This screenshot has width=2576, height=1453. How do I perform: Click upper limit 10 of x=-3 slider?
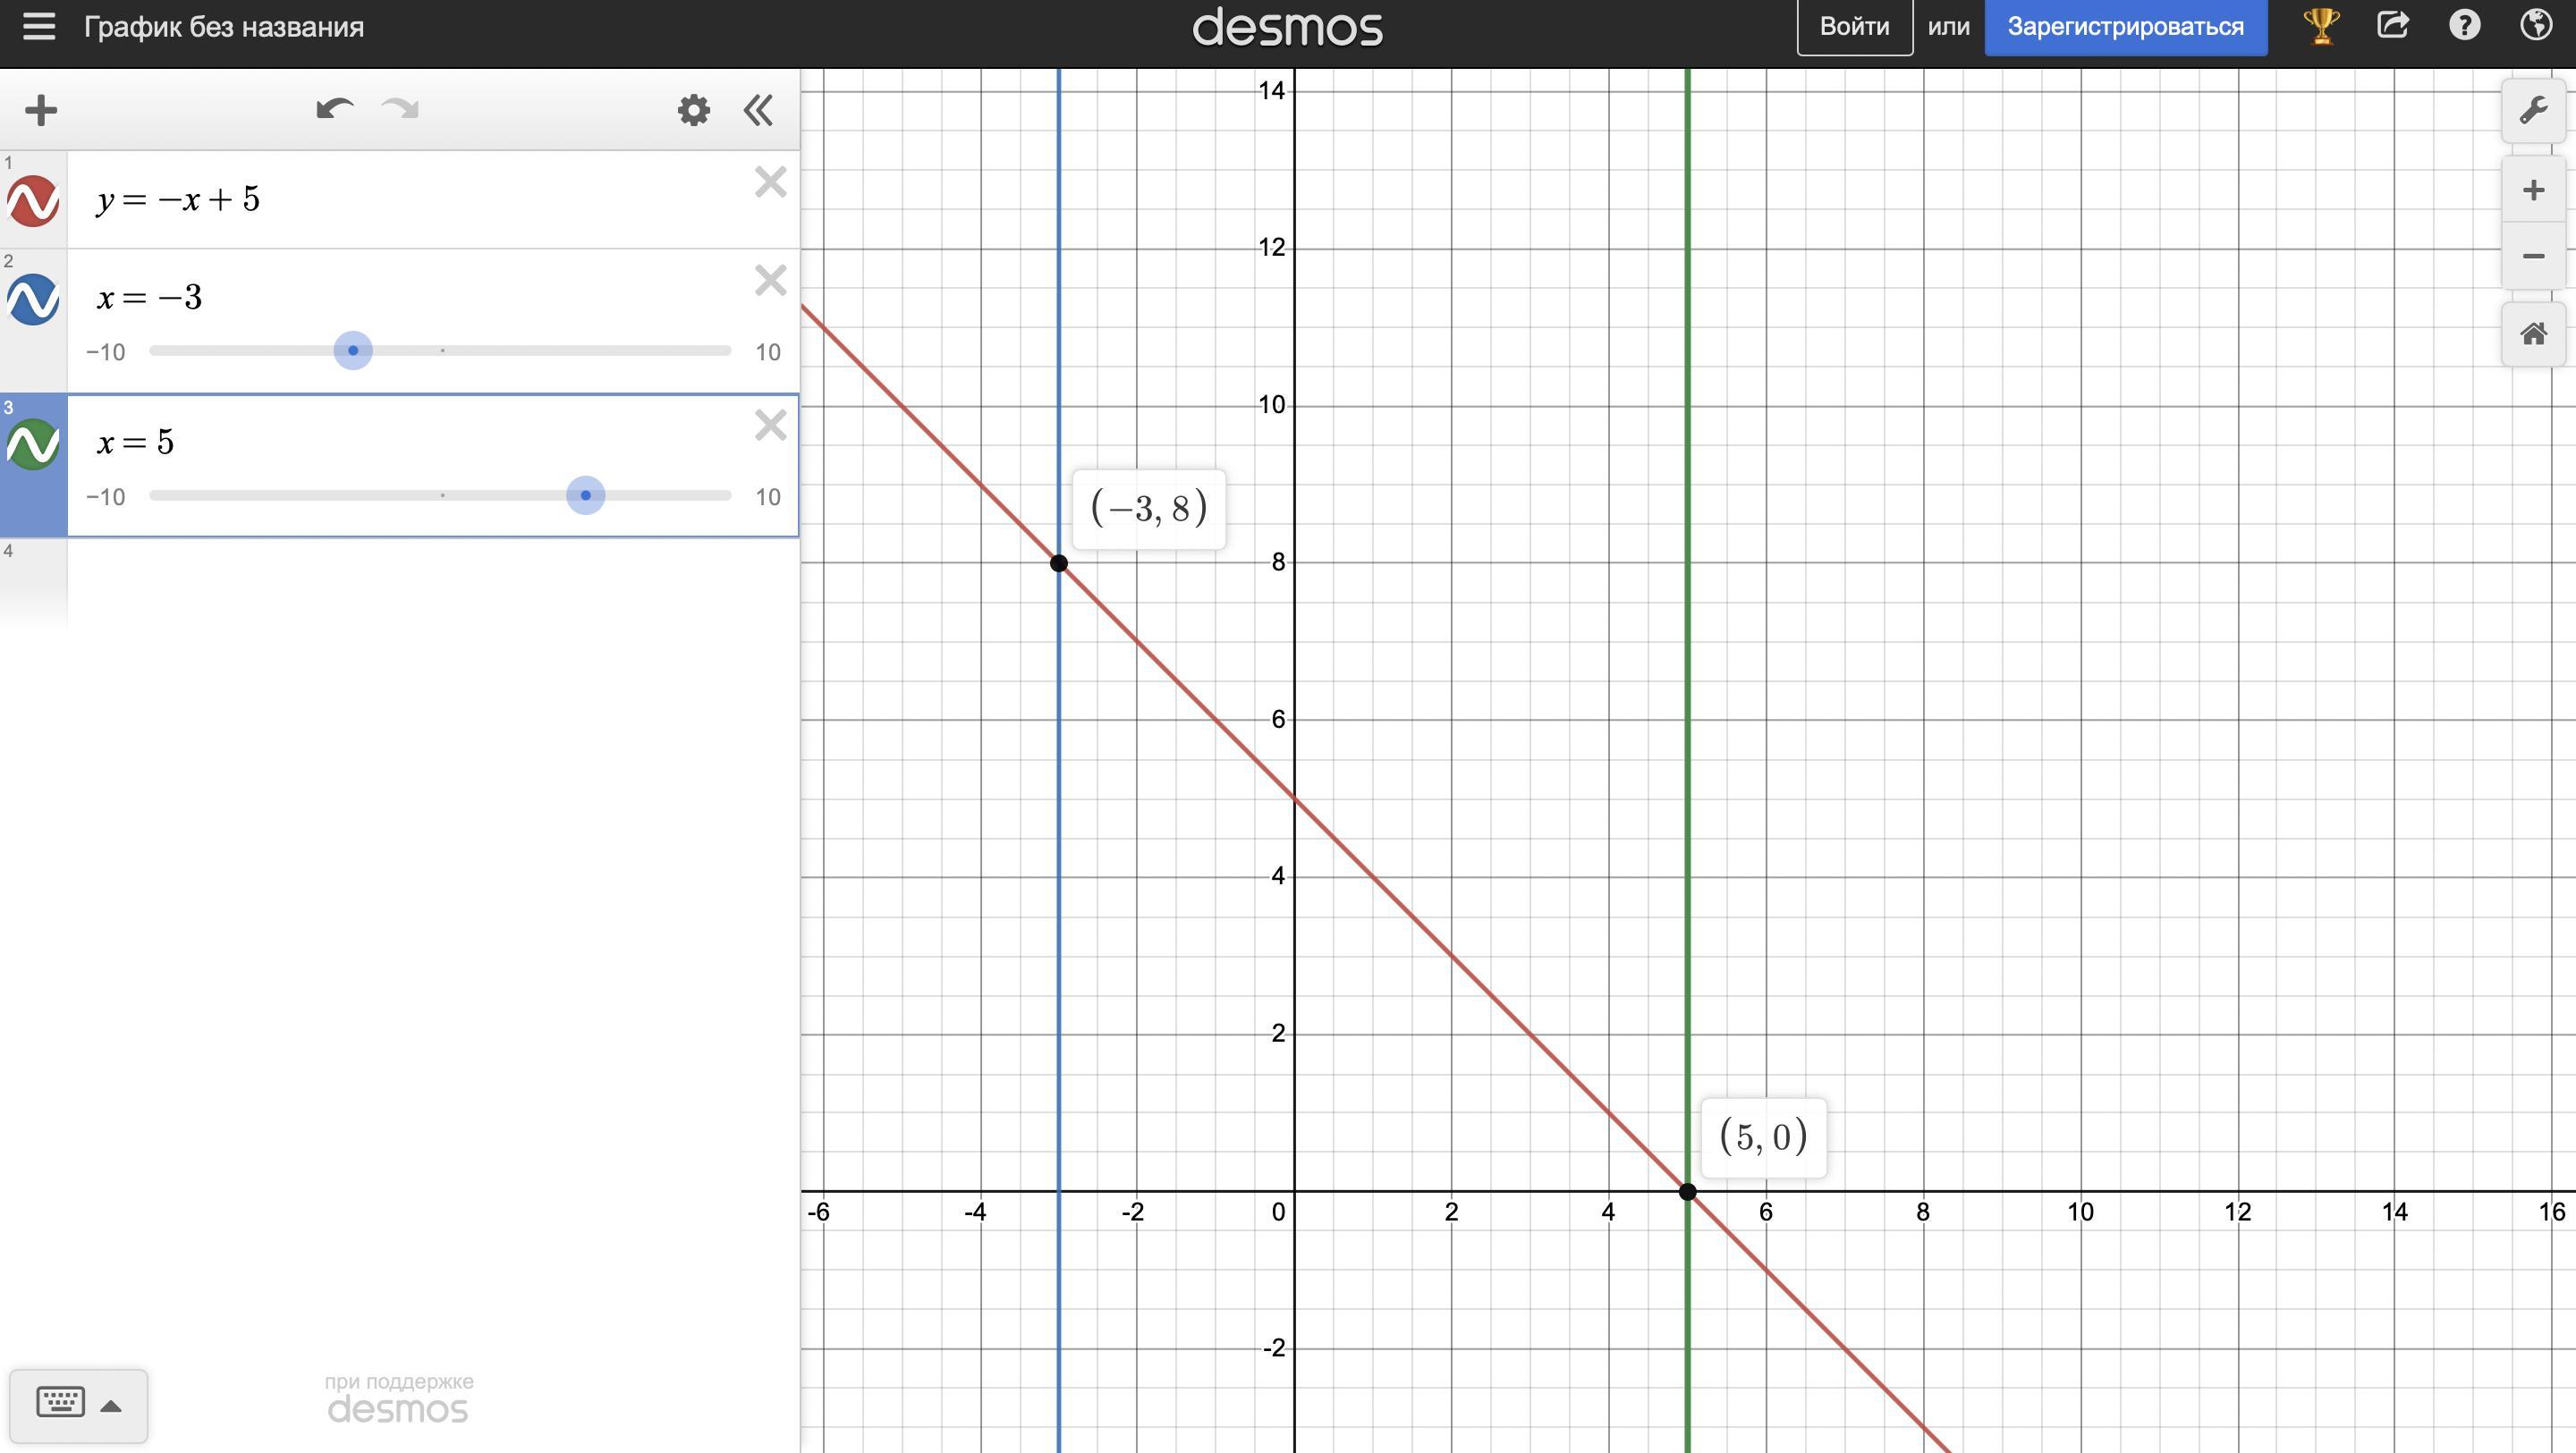(767, 352)
